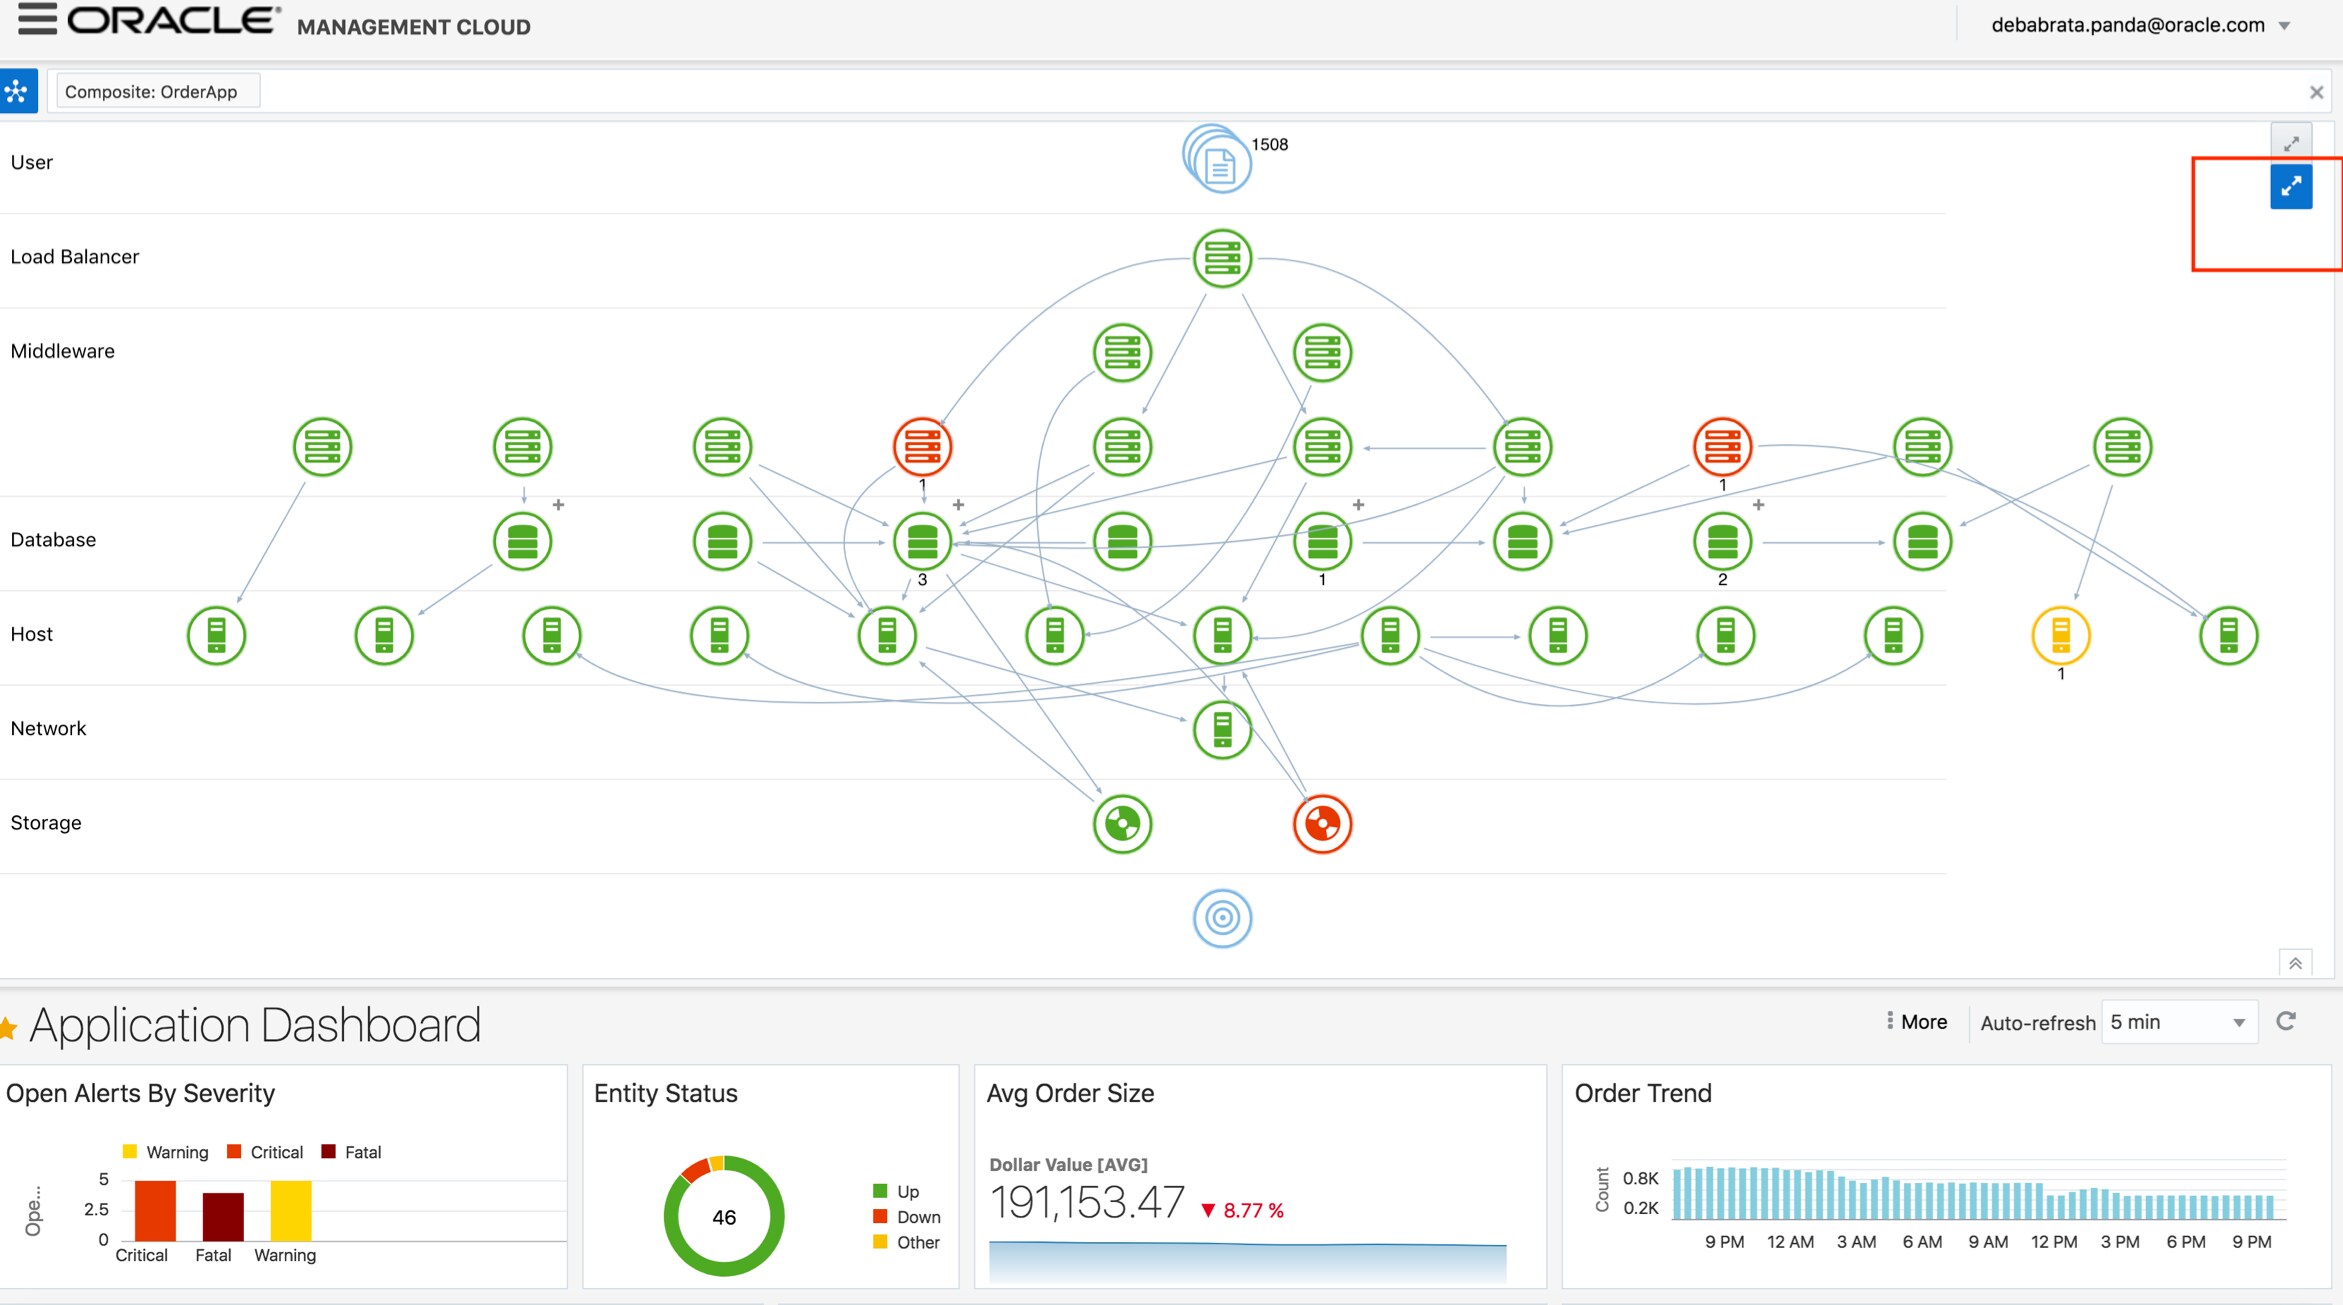2343x1305 pixels.
Task: Open the hamburger navigation menu
Action: click(x=37, y=19)
